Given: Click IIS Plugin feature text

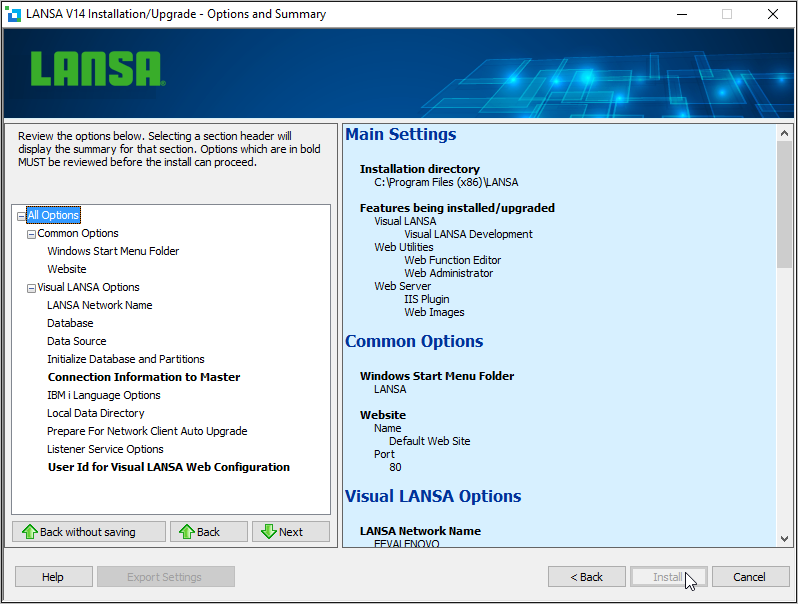Looking at the screenshot, I should pyautogui.click(x=426, y=299).
